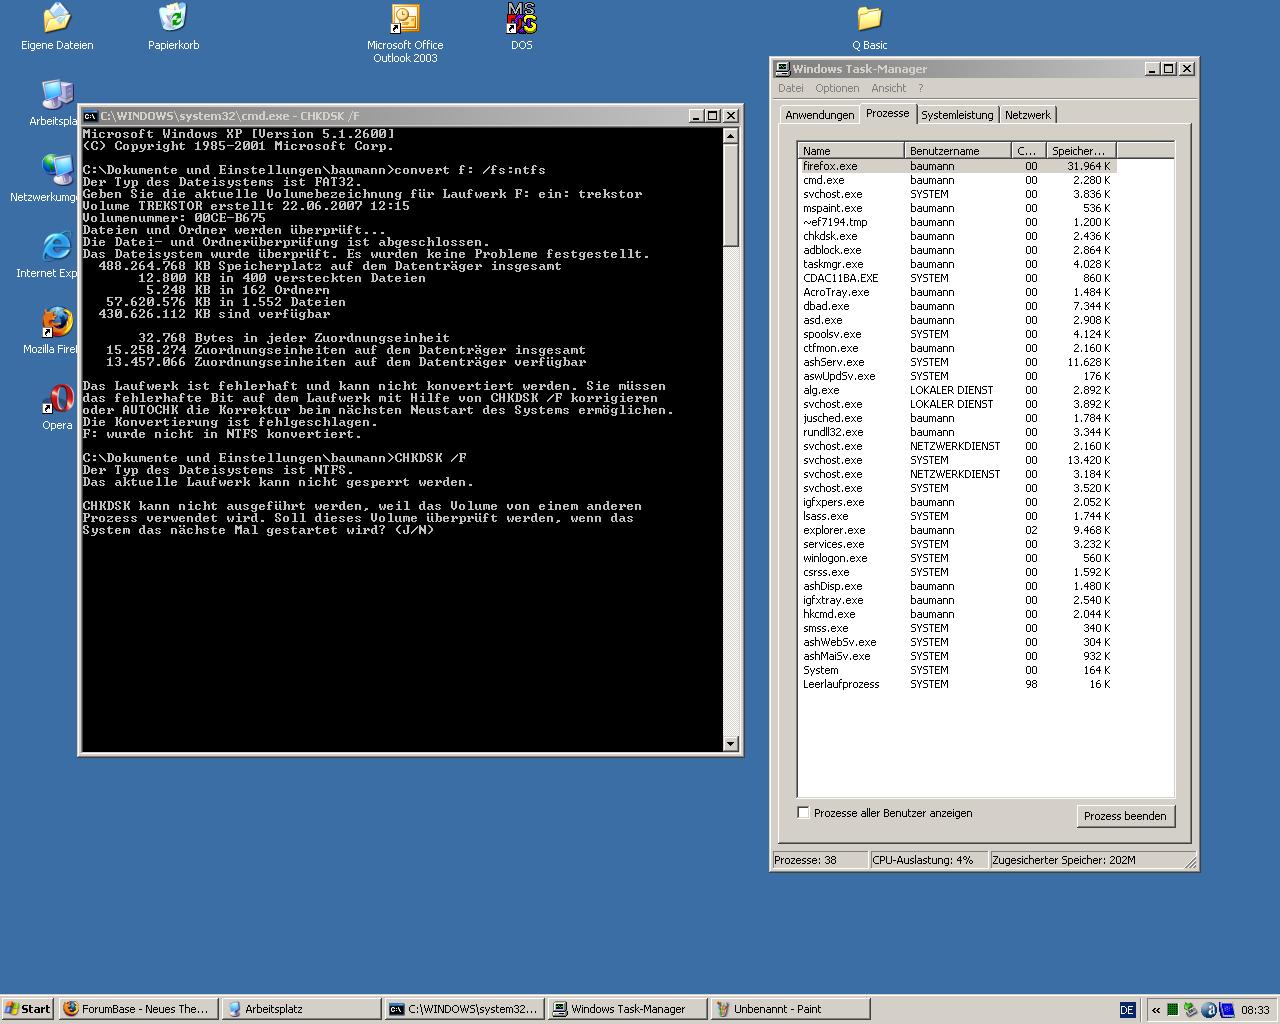Open the Optionen menu in Task-Manager
The height and width of the screenshot is (1024, 1280).
click(837, 88)
